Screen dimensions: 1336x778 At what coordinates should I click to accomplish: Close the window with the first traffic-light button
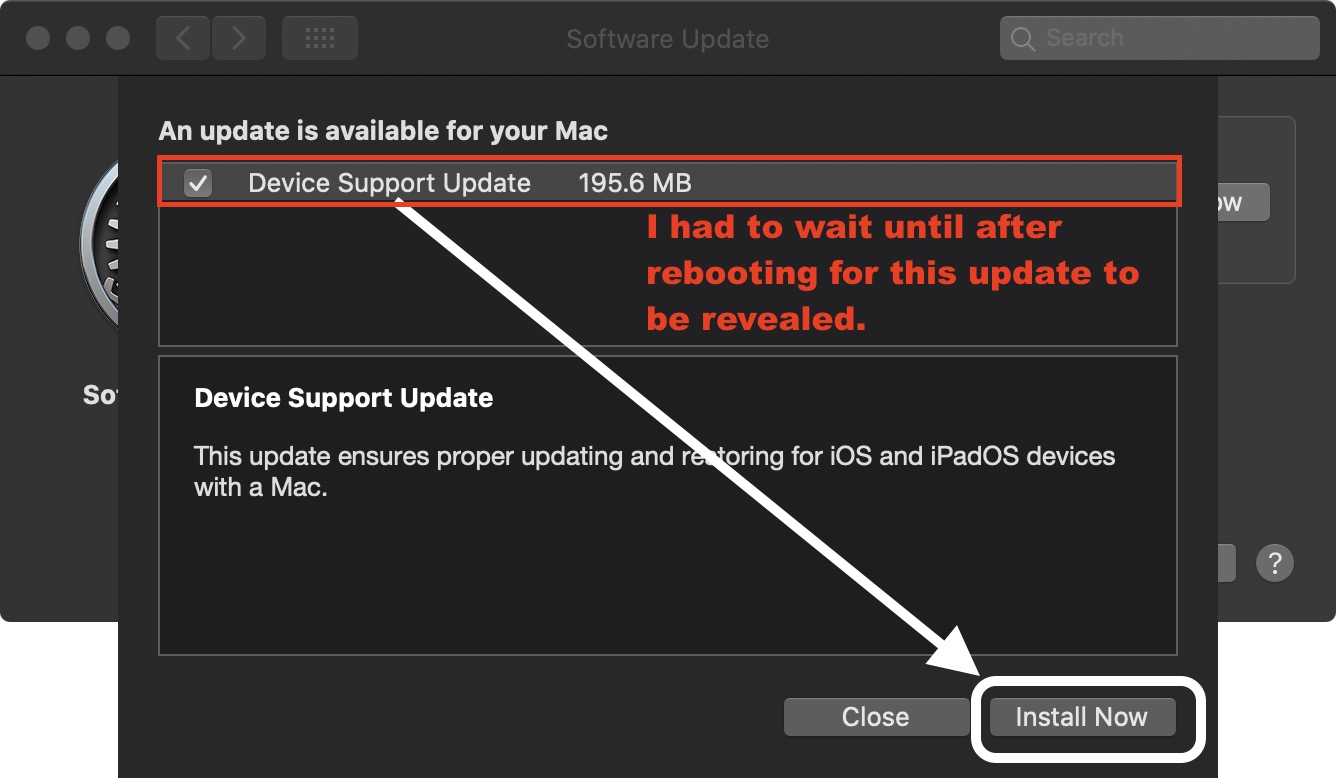click(38, 38)
